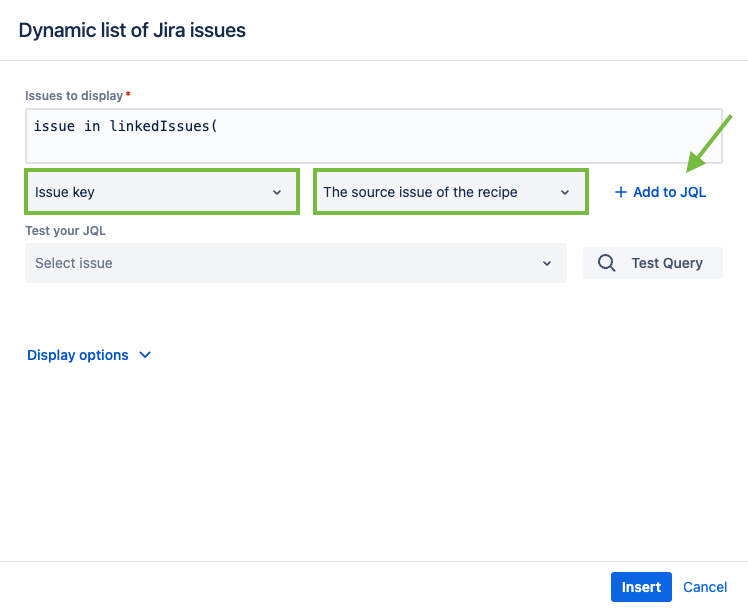Click the 'Issues to display' field label

[73, 96]
